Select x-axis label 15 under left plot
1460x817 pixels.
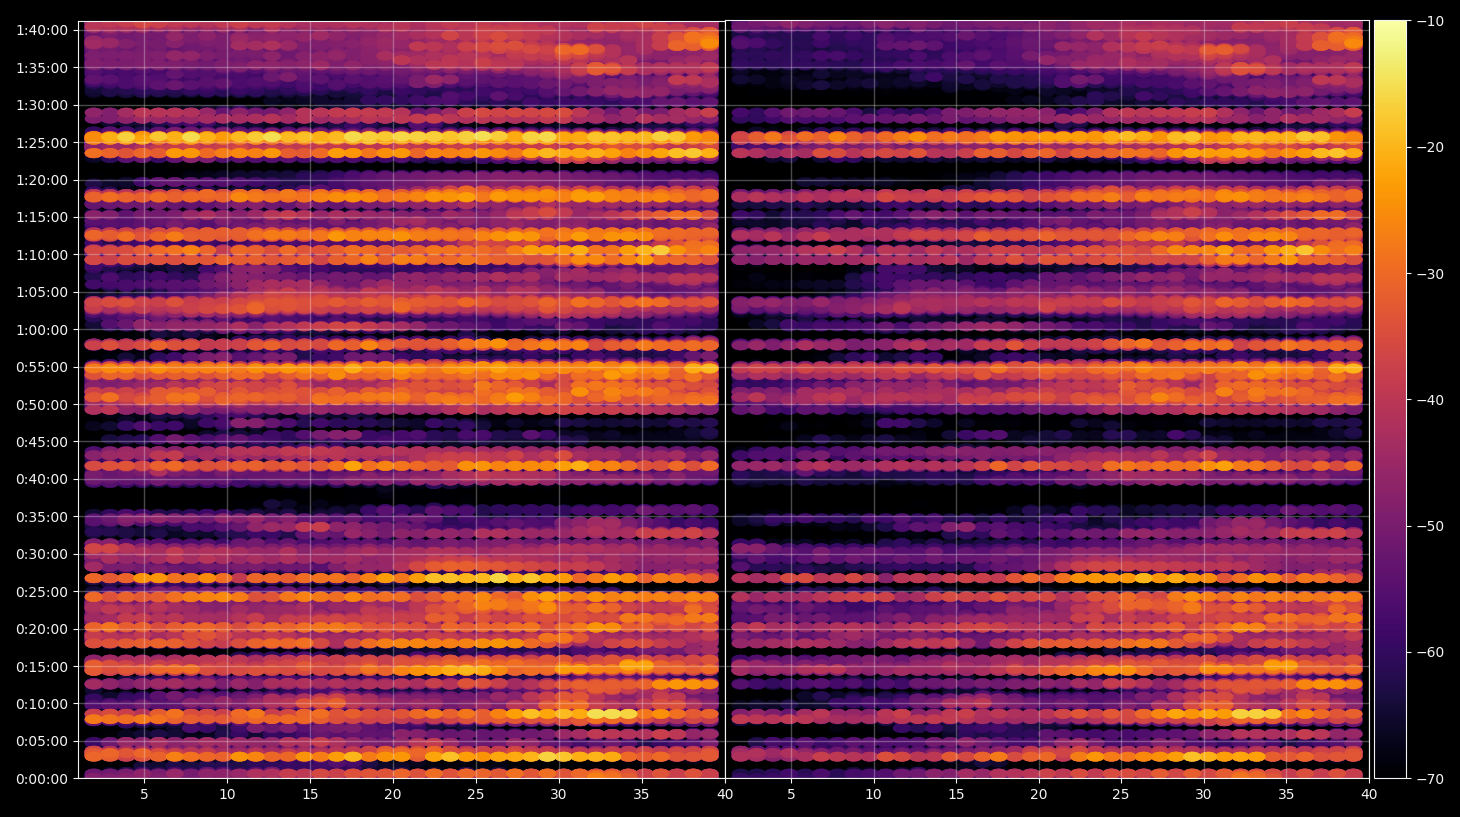tap(310, 795)
